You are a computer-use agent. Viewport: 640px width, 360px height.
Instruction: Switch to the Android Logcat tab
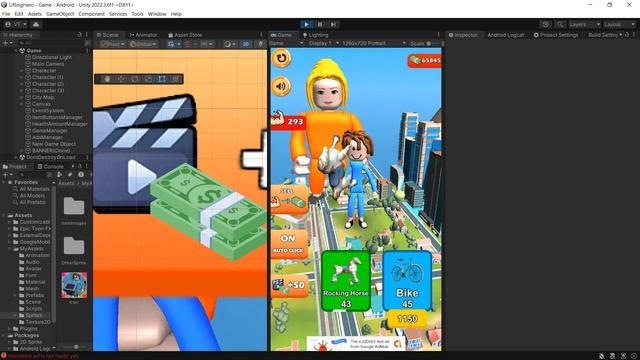505,35
